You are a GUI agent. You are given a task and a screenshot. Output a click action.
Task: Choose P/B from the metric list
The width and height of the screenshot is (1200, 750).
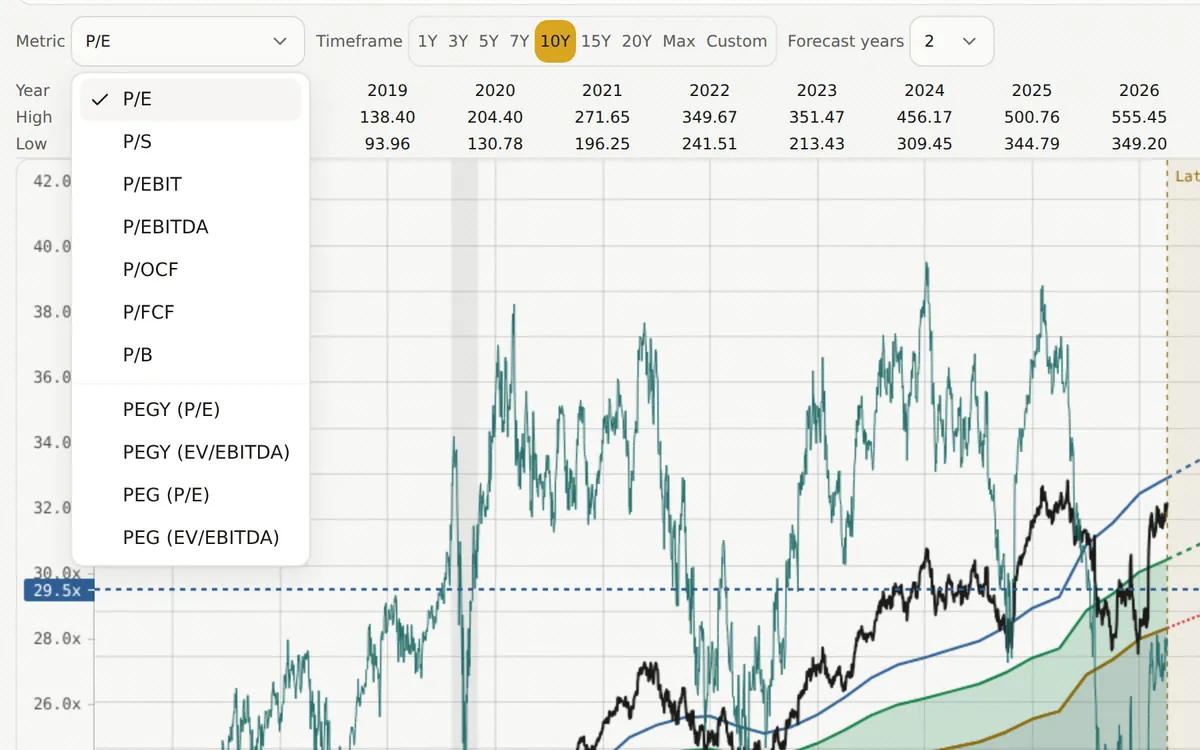point(190,355)
